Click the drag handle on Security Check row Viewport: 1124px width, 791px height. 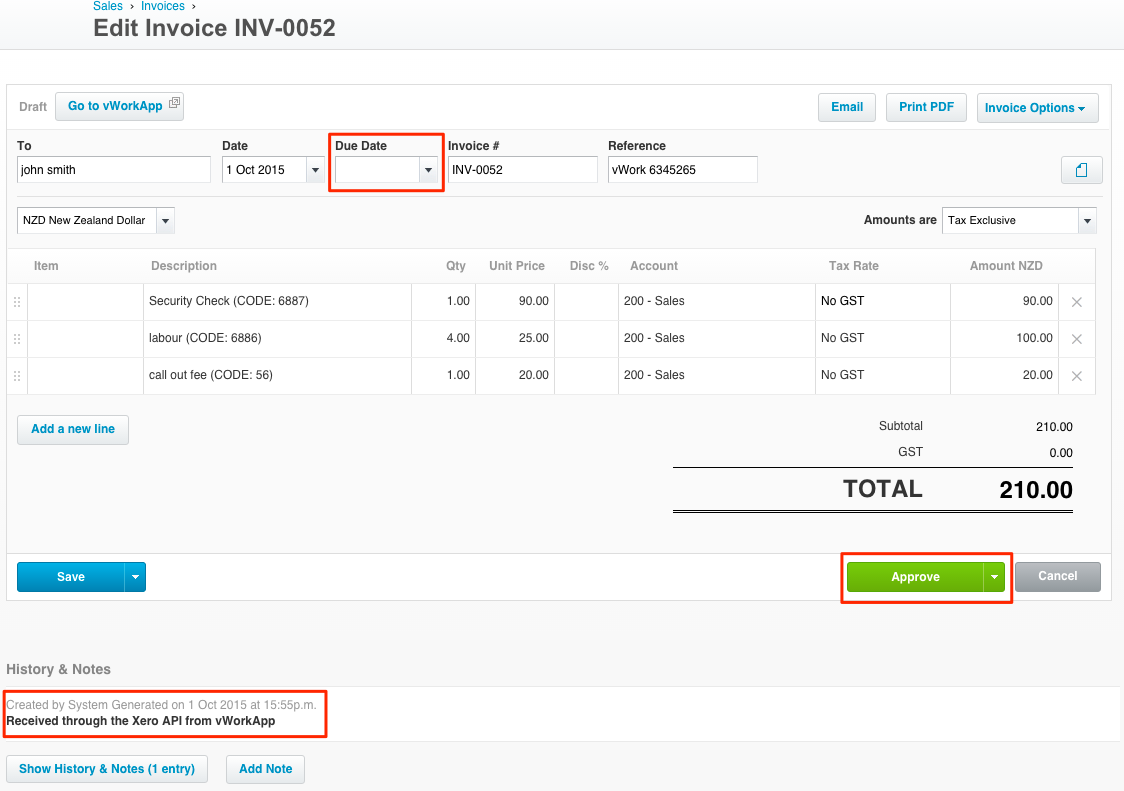(16, 301)
